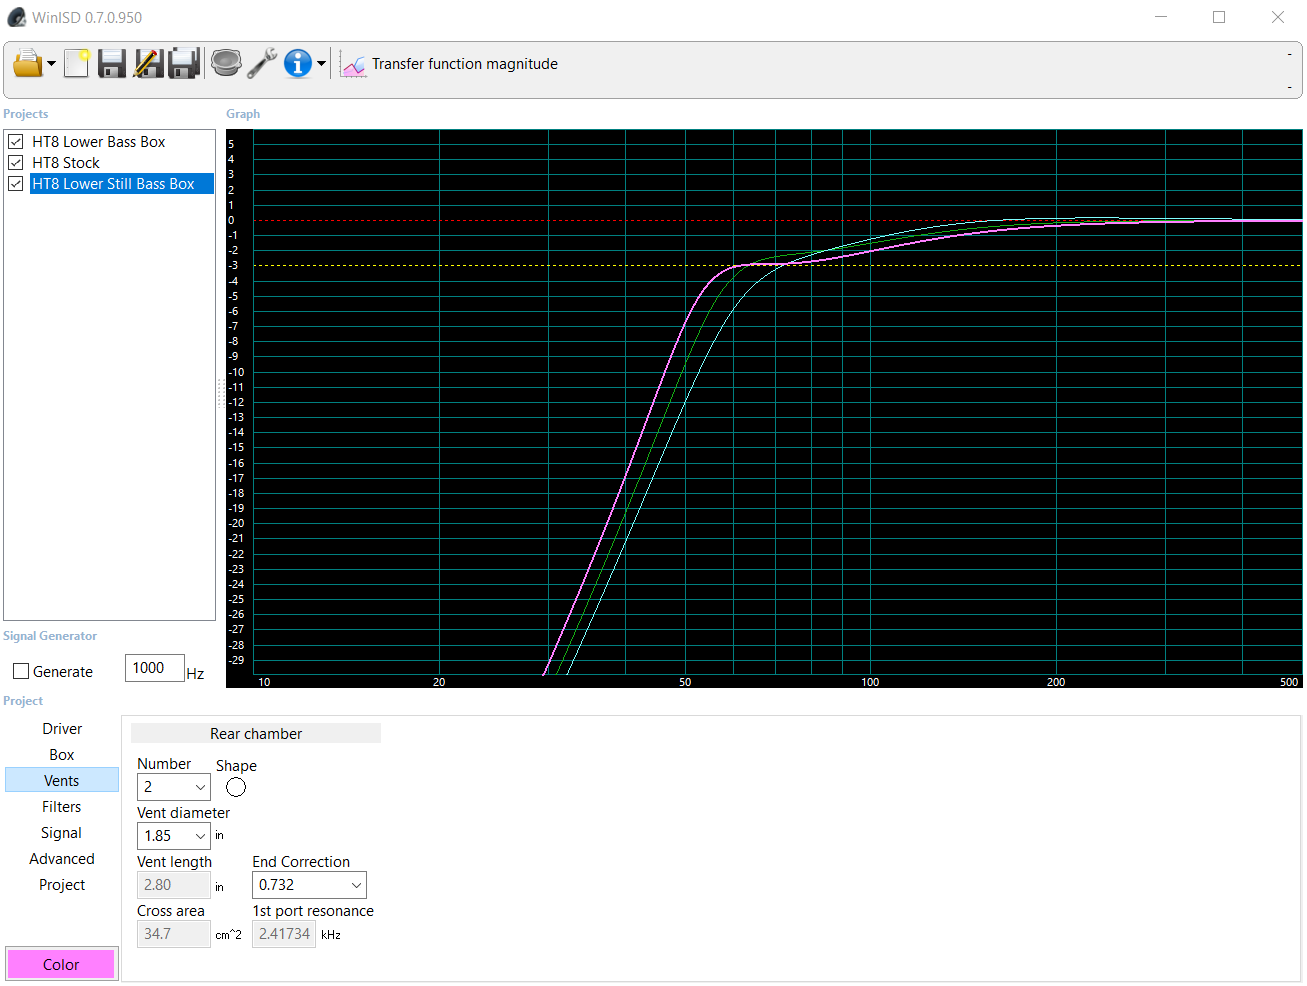Click the round vent Shape button
This screenshot has width=1307, height=986.
click(236, 787)
